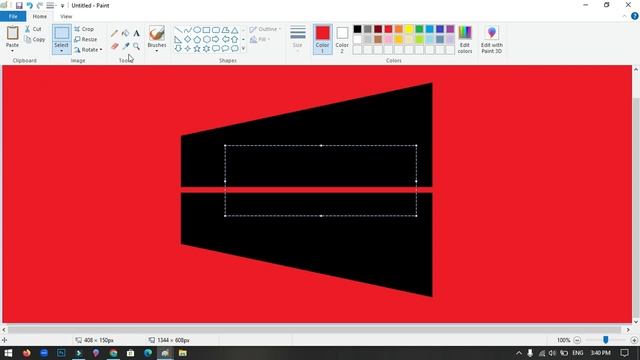This screenshot has width=640, height=360.
Task: Select the Magnifier tool
Action: (x=136, y=46)
